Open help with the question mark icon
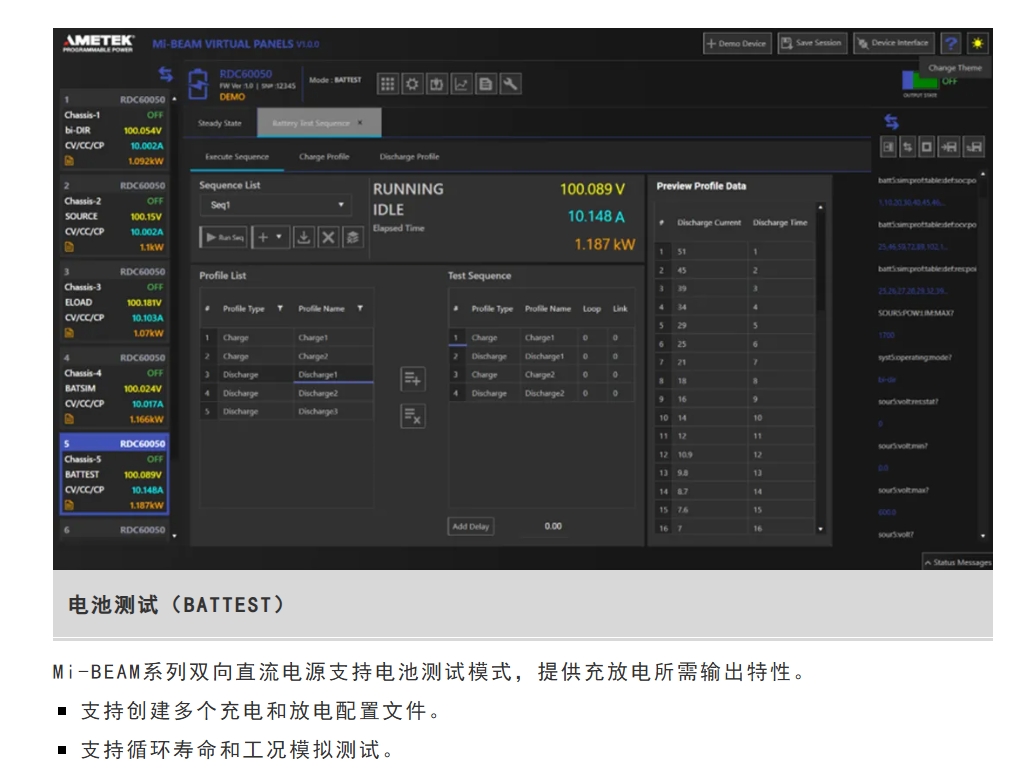This screenshot has height=784, width=1033. point(951,43)
